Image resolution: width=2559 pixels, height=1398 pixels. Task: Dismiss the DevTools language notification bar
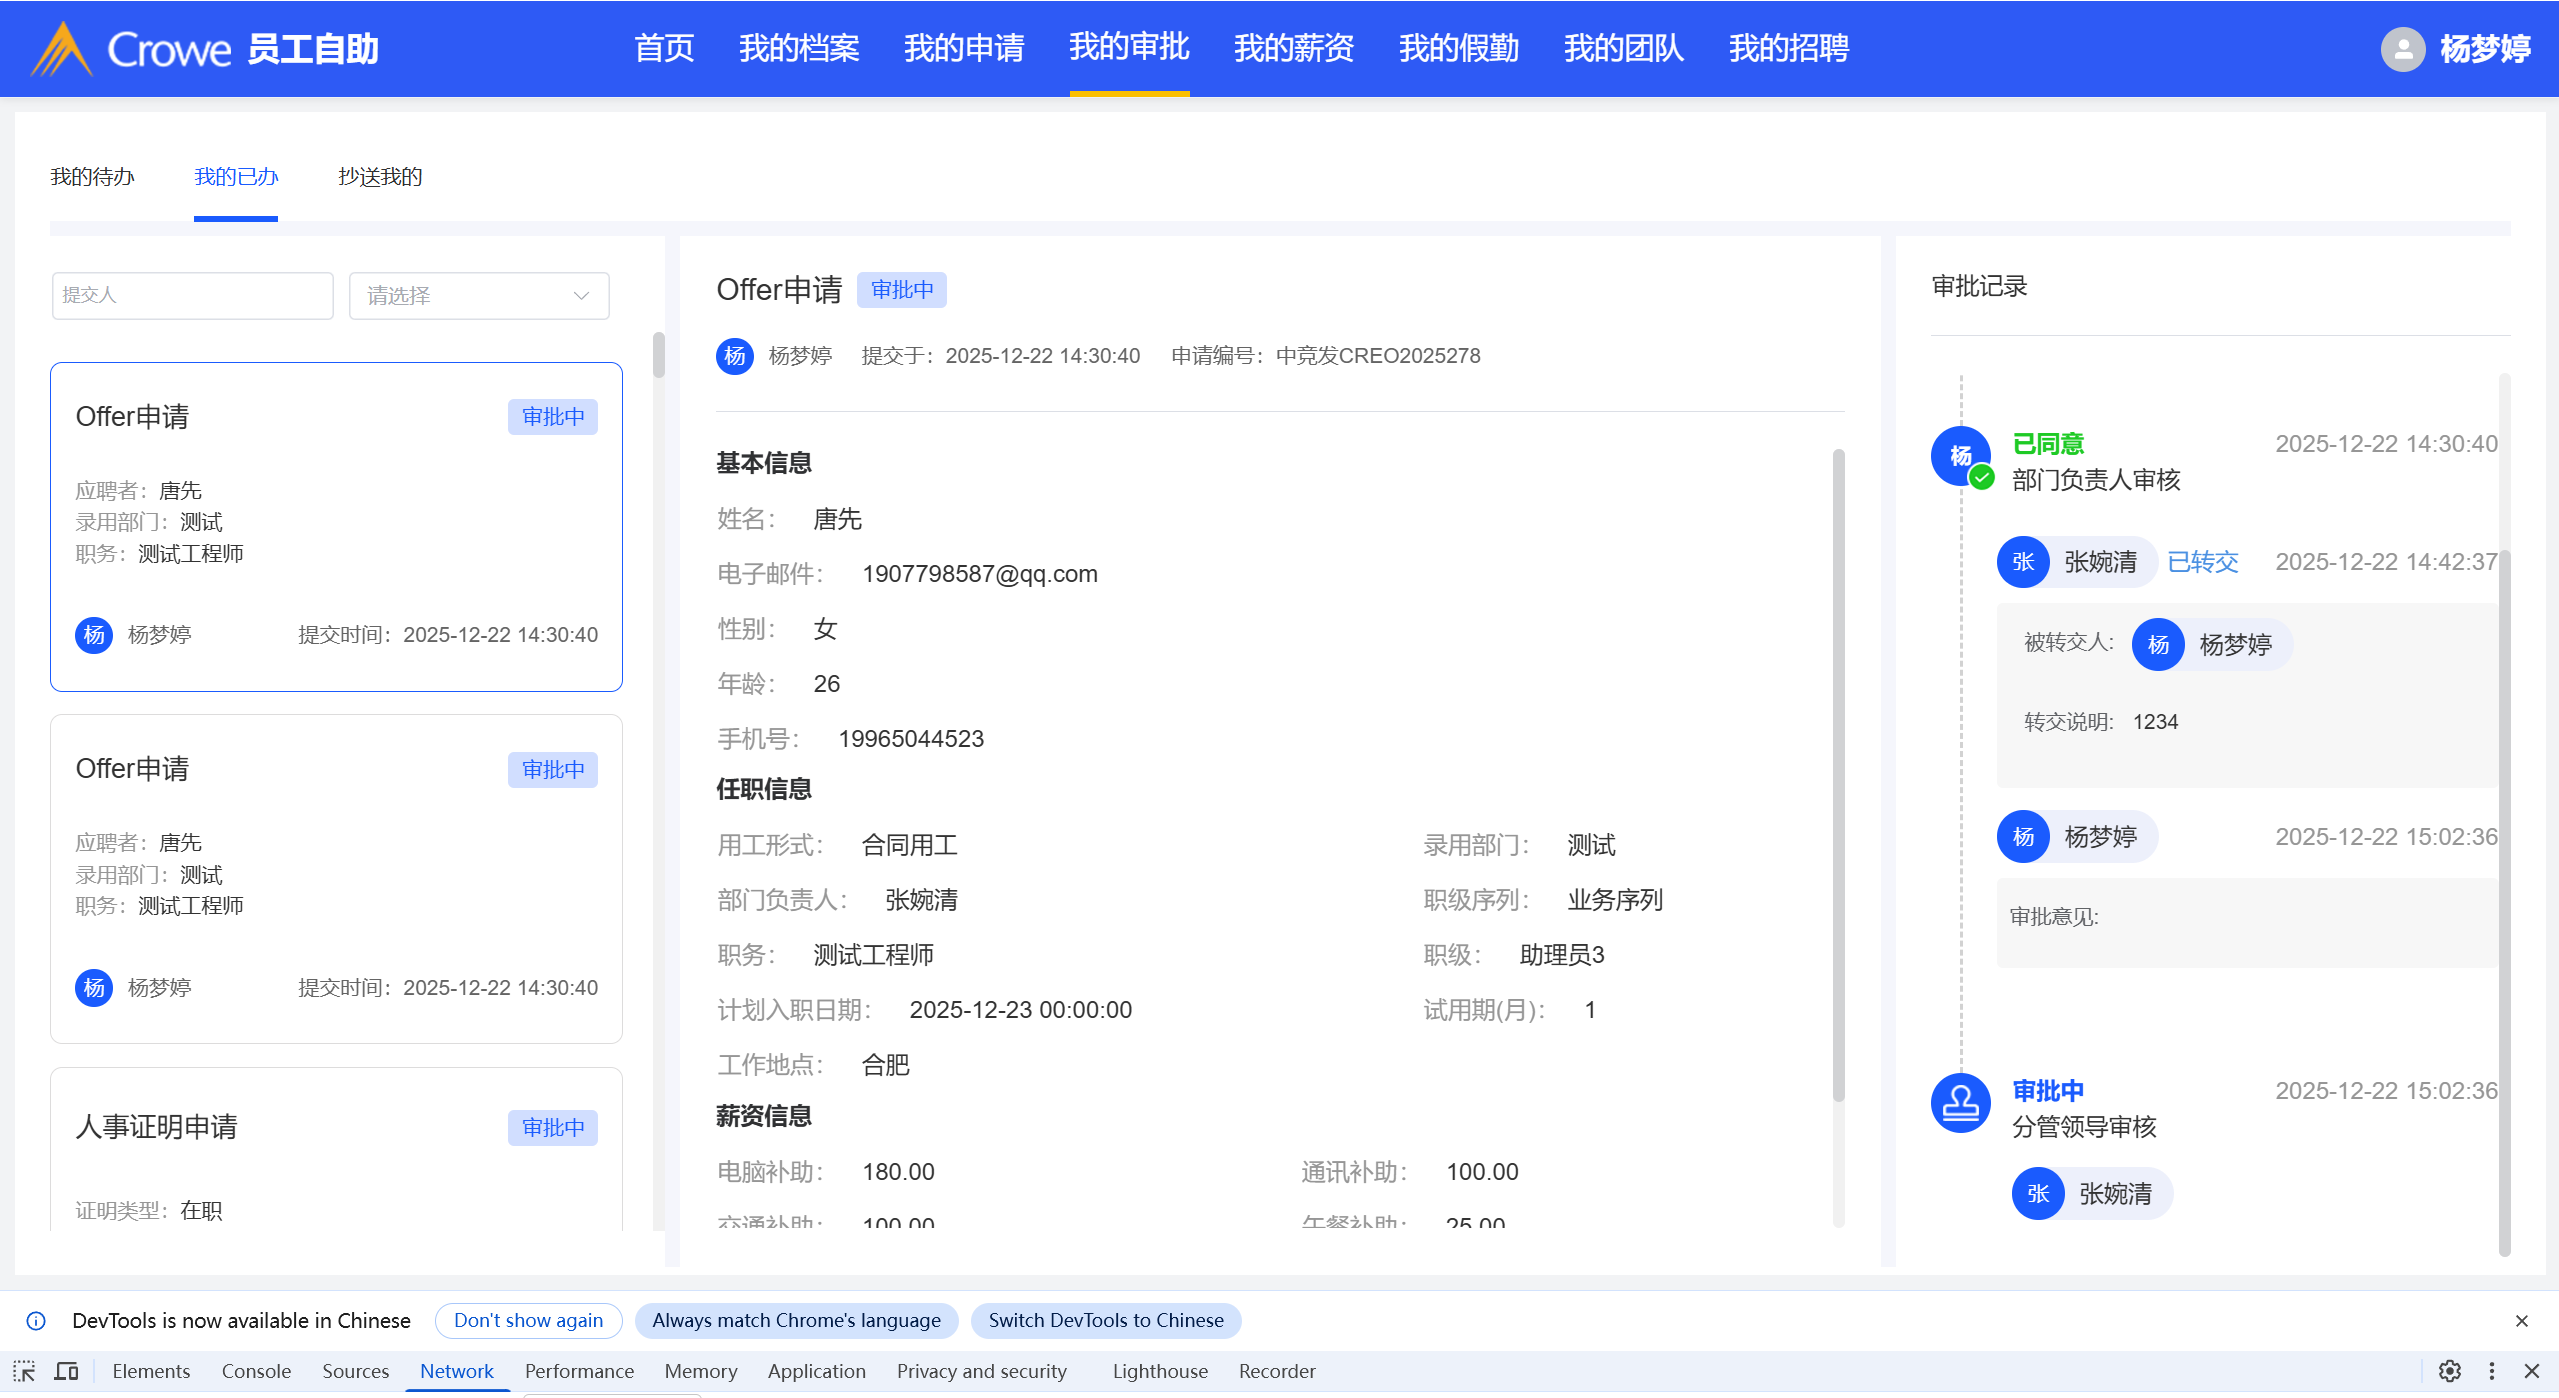(x=2521, y=1321)
